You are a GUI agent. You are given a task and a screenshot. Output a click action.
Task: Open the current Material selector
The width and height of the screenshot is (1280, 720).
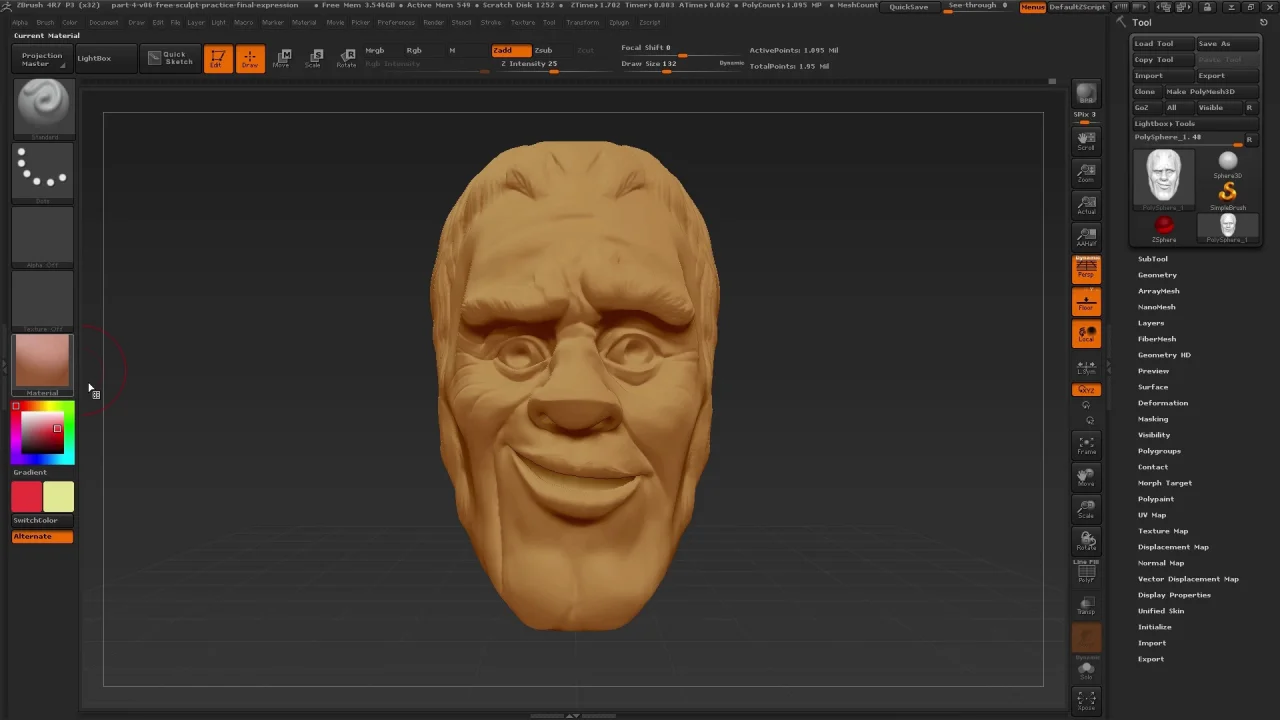[43, 365]
